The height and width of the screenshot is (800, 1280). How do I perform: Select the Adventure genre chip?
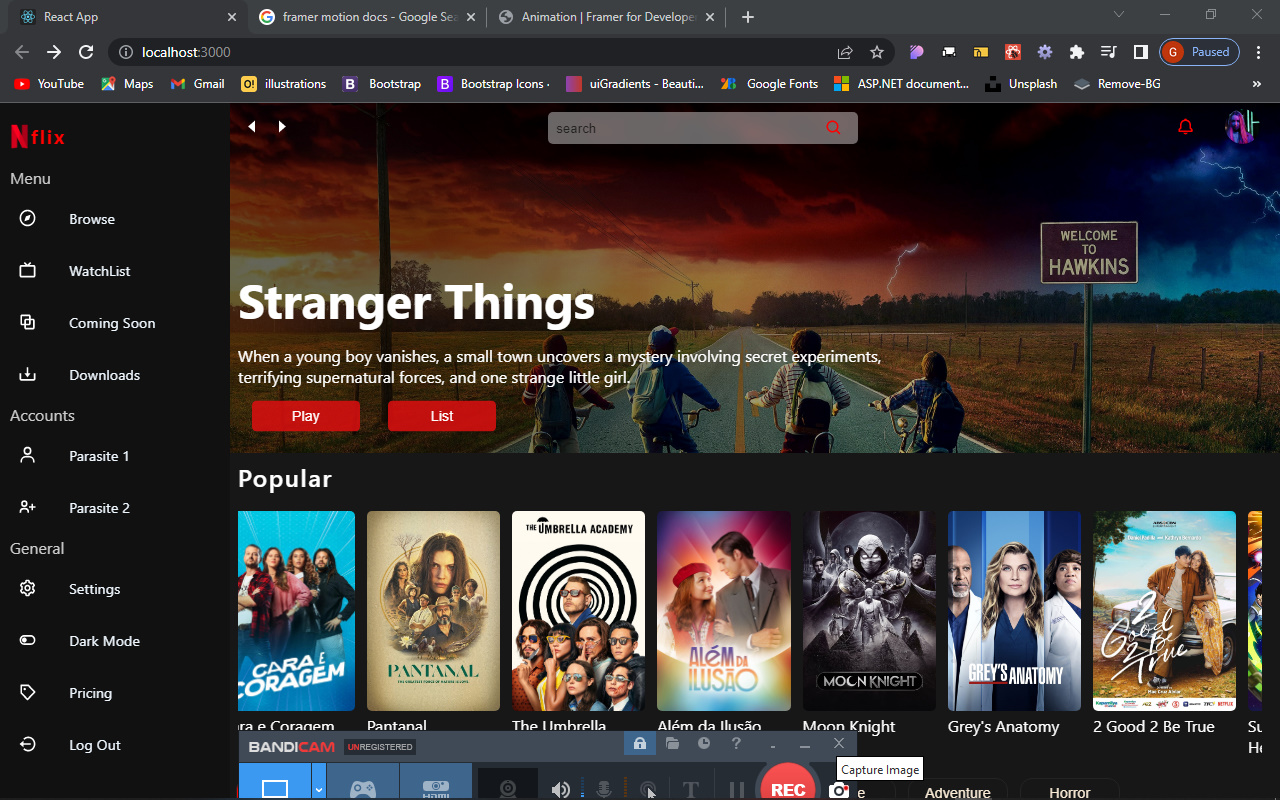957,790
